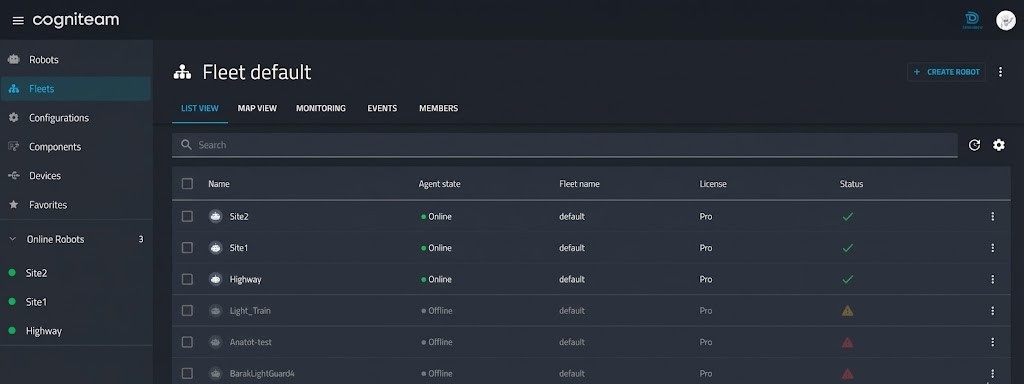This screenshot has height=384, width=1024.
Task: Switch to the List View tab
Action: point(200,108)
